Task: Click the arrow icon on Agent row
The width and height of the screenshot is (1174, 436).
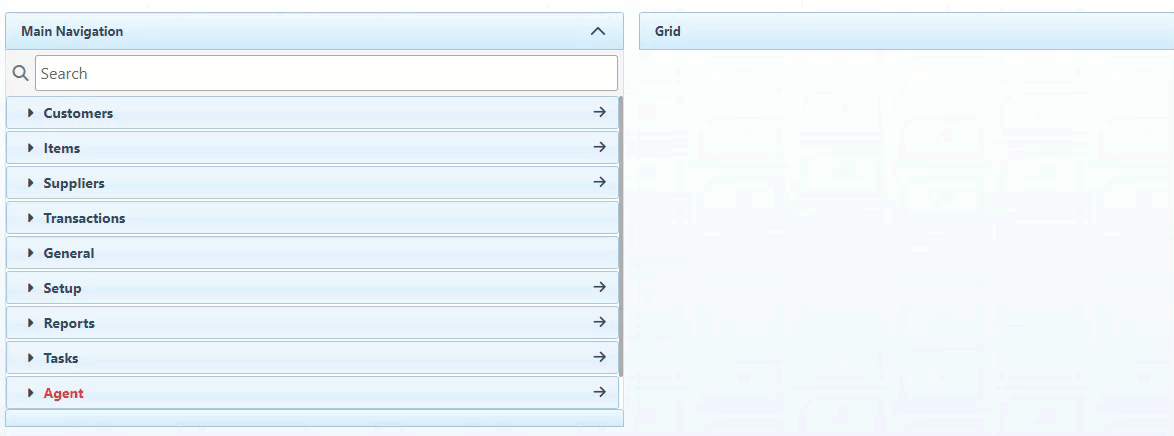Action: pos(599,393)
